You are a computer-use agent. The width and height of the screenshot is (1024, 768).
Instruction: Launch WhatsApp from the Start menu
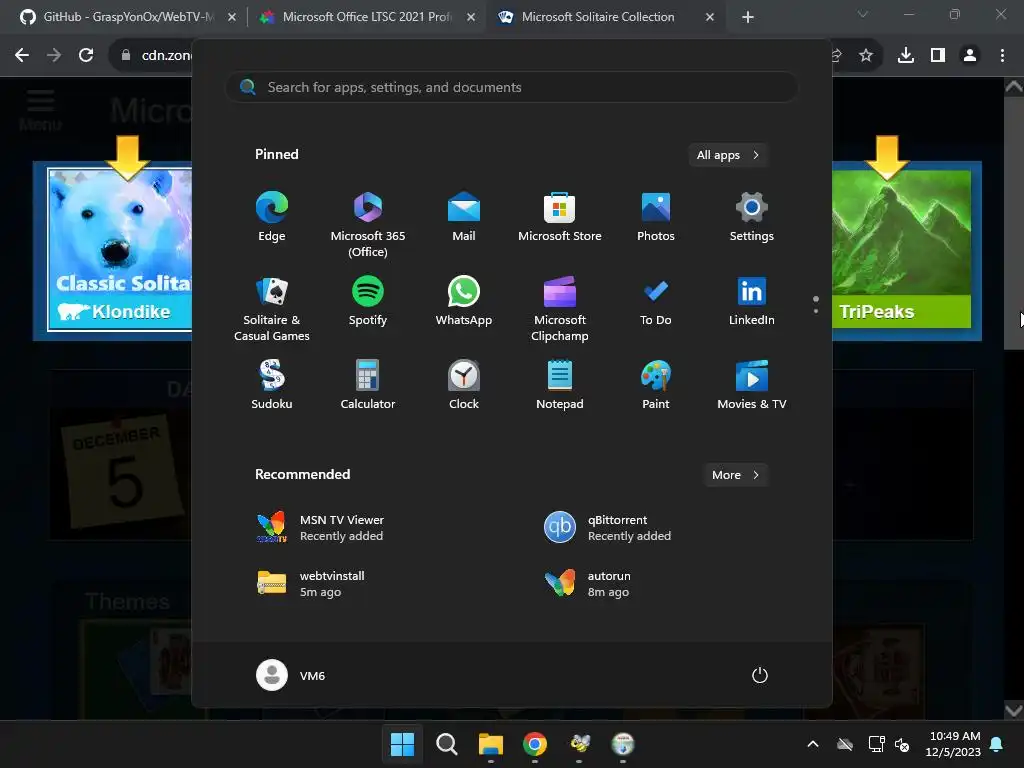pos(464,301)
